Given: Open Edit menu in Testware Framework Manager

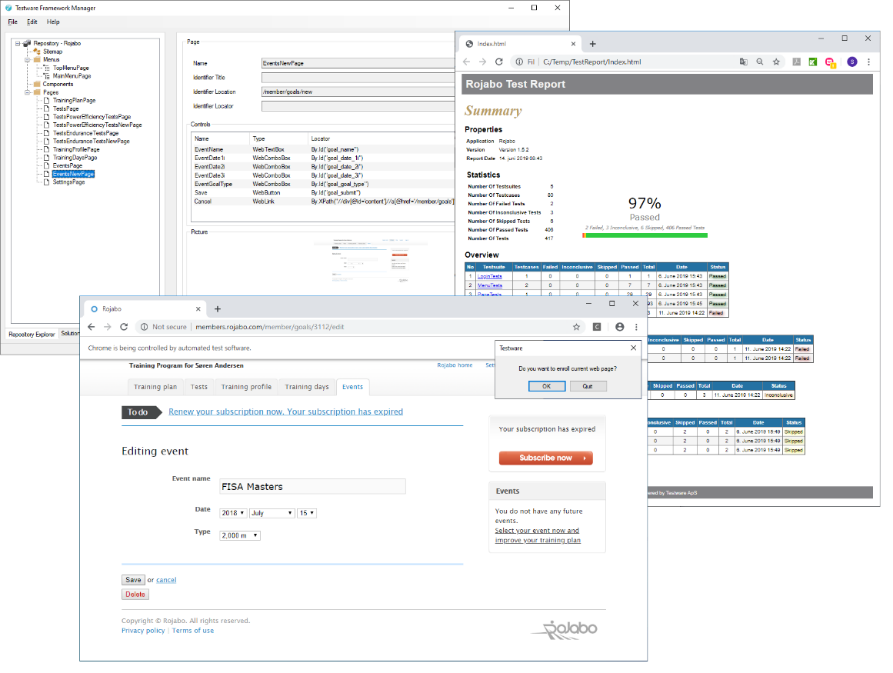Looking at the screenshot, I should 32,22.
